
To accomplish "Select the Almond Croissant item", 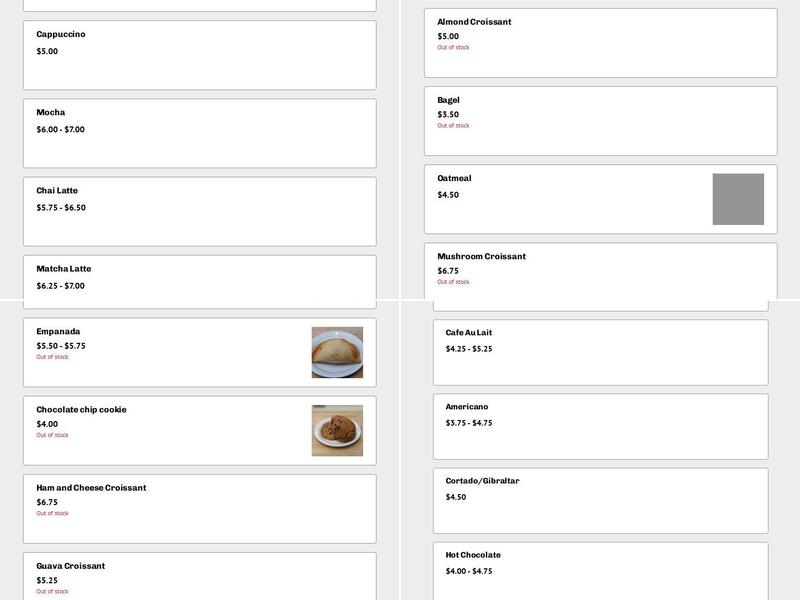I will (x=600, y=43).
